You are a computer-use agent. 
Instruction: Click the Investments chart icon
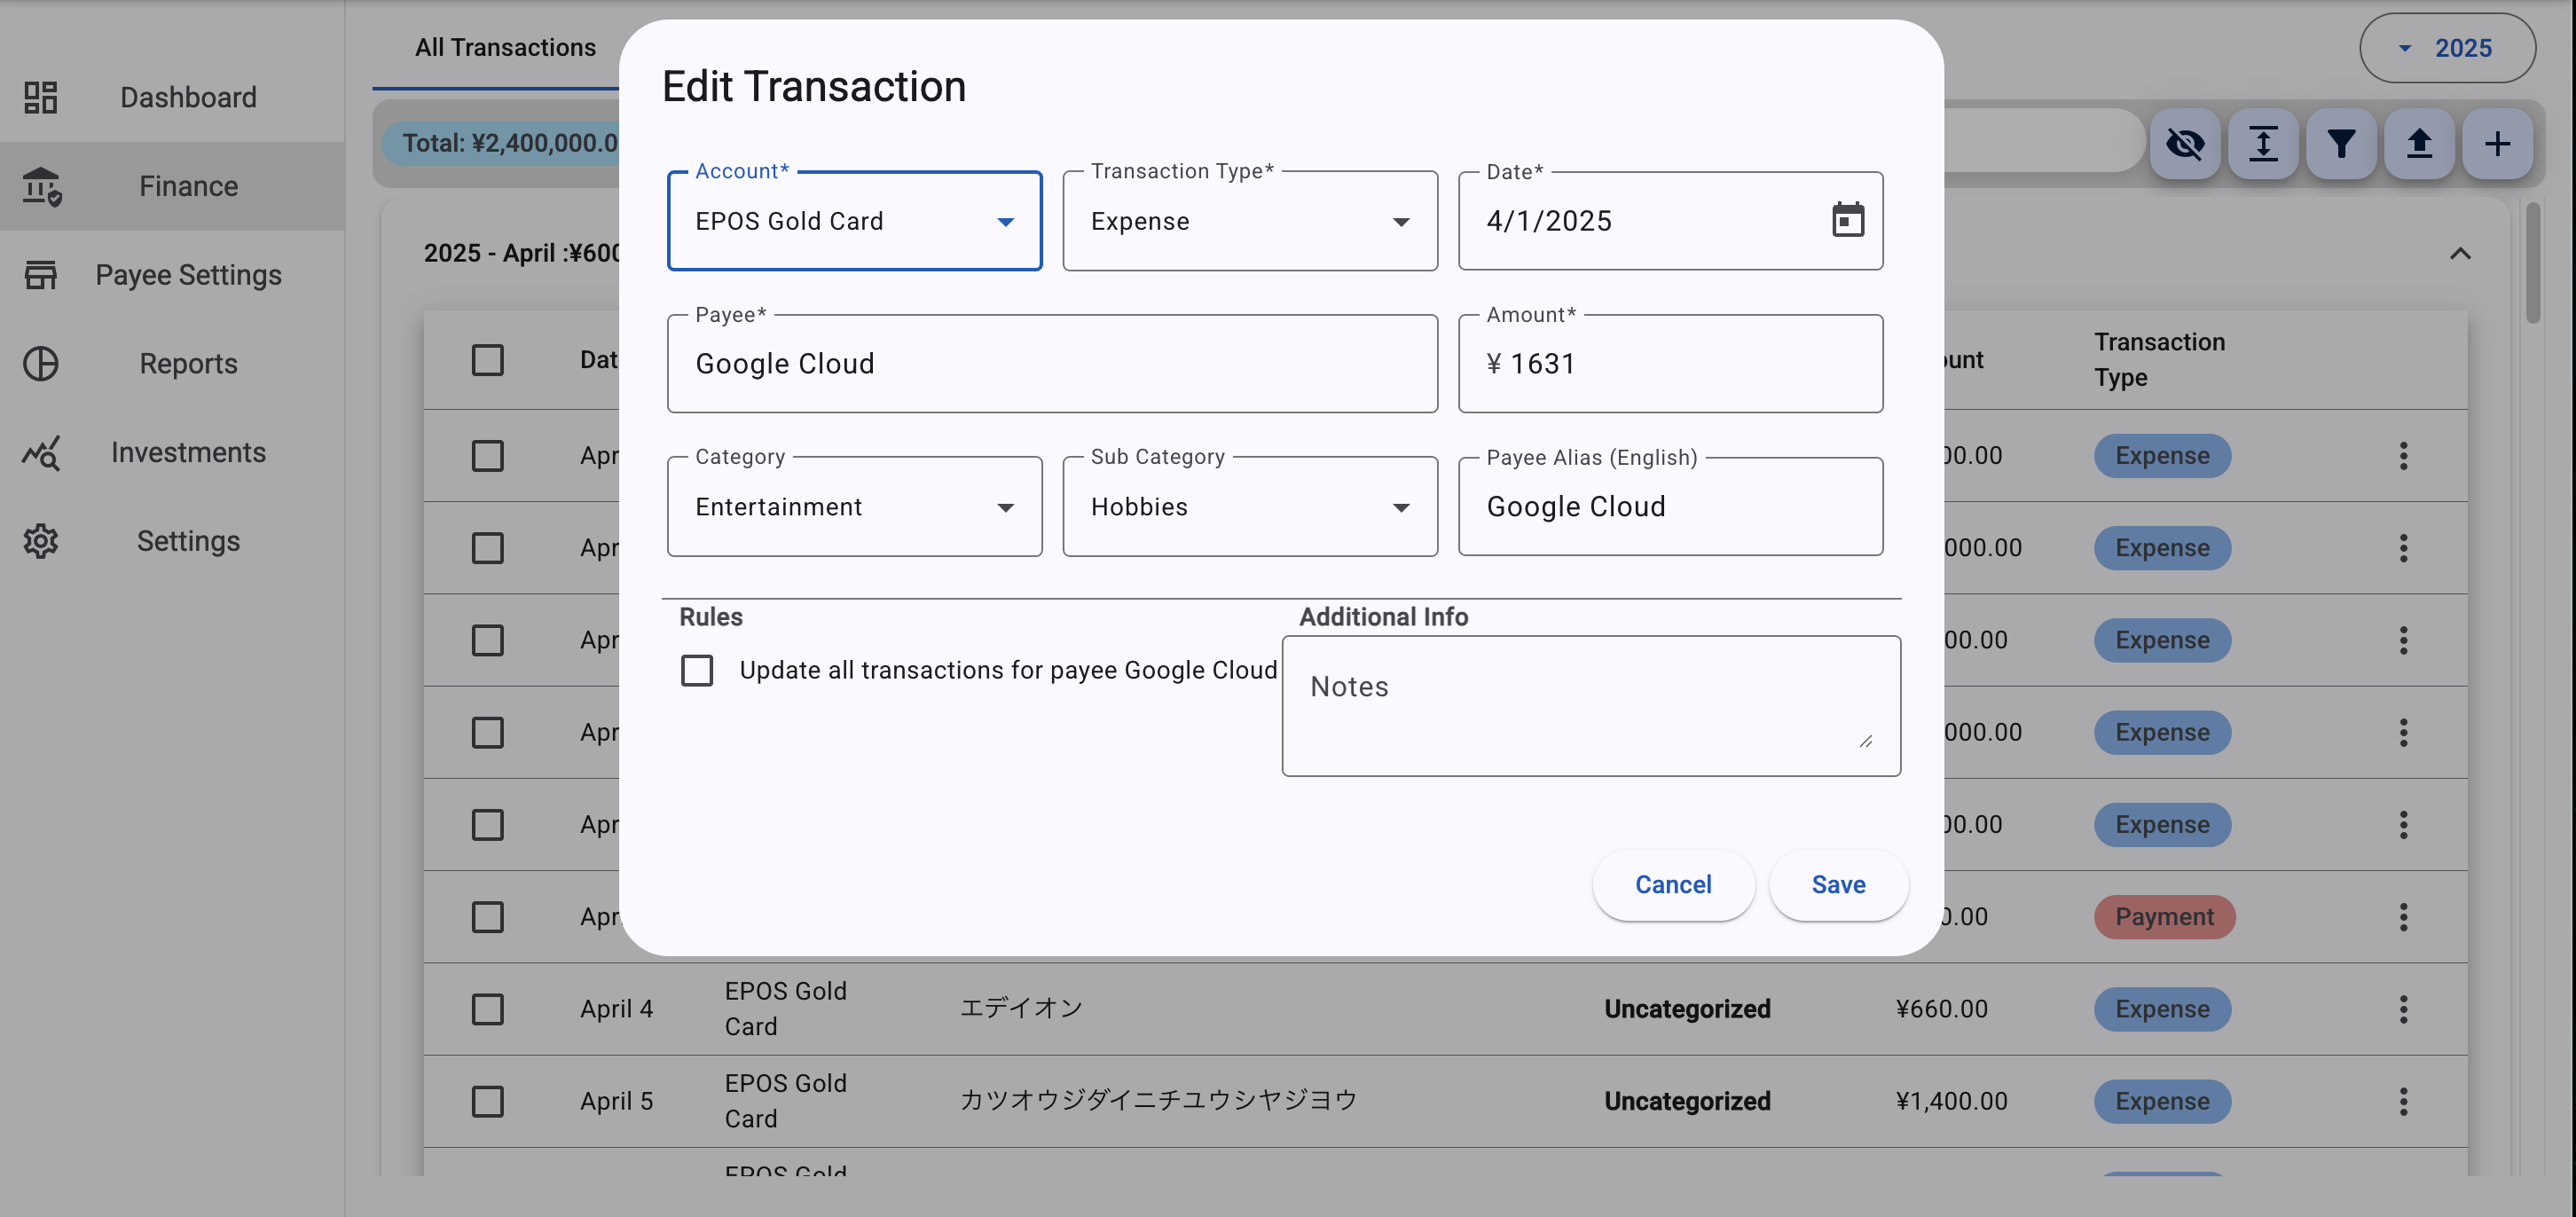click(x=41, y=453)
